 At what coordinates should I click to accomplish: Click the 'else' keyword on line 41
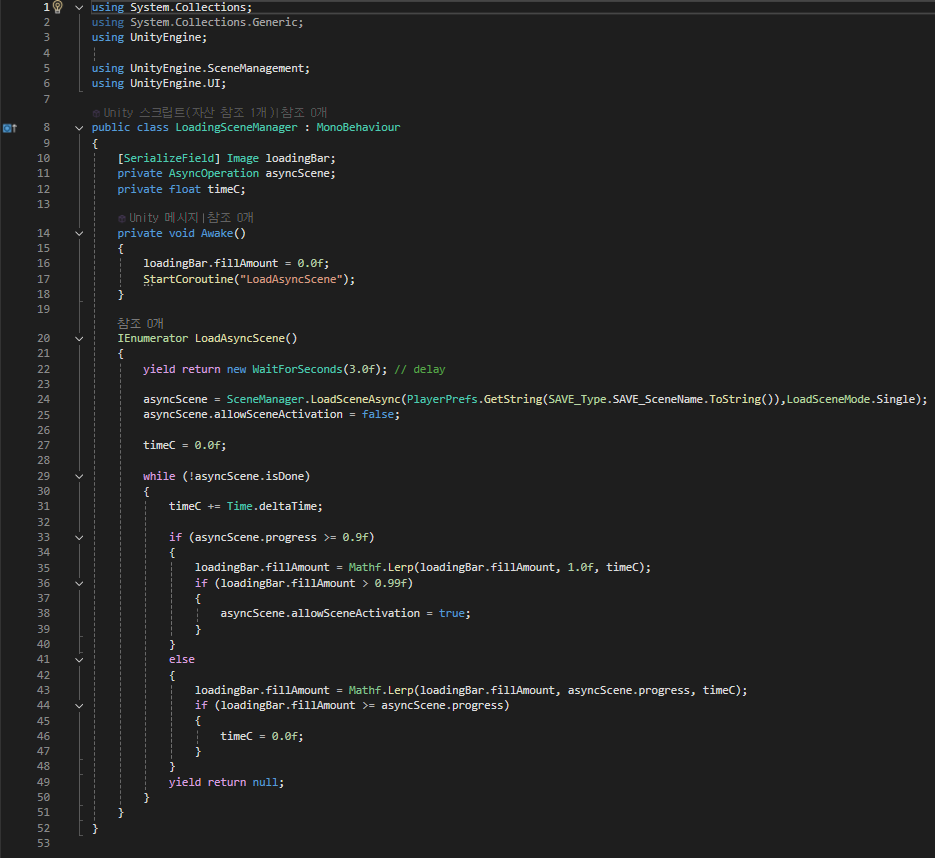(182, 660)
